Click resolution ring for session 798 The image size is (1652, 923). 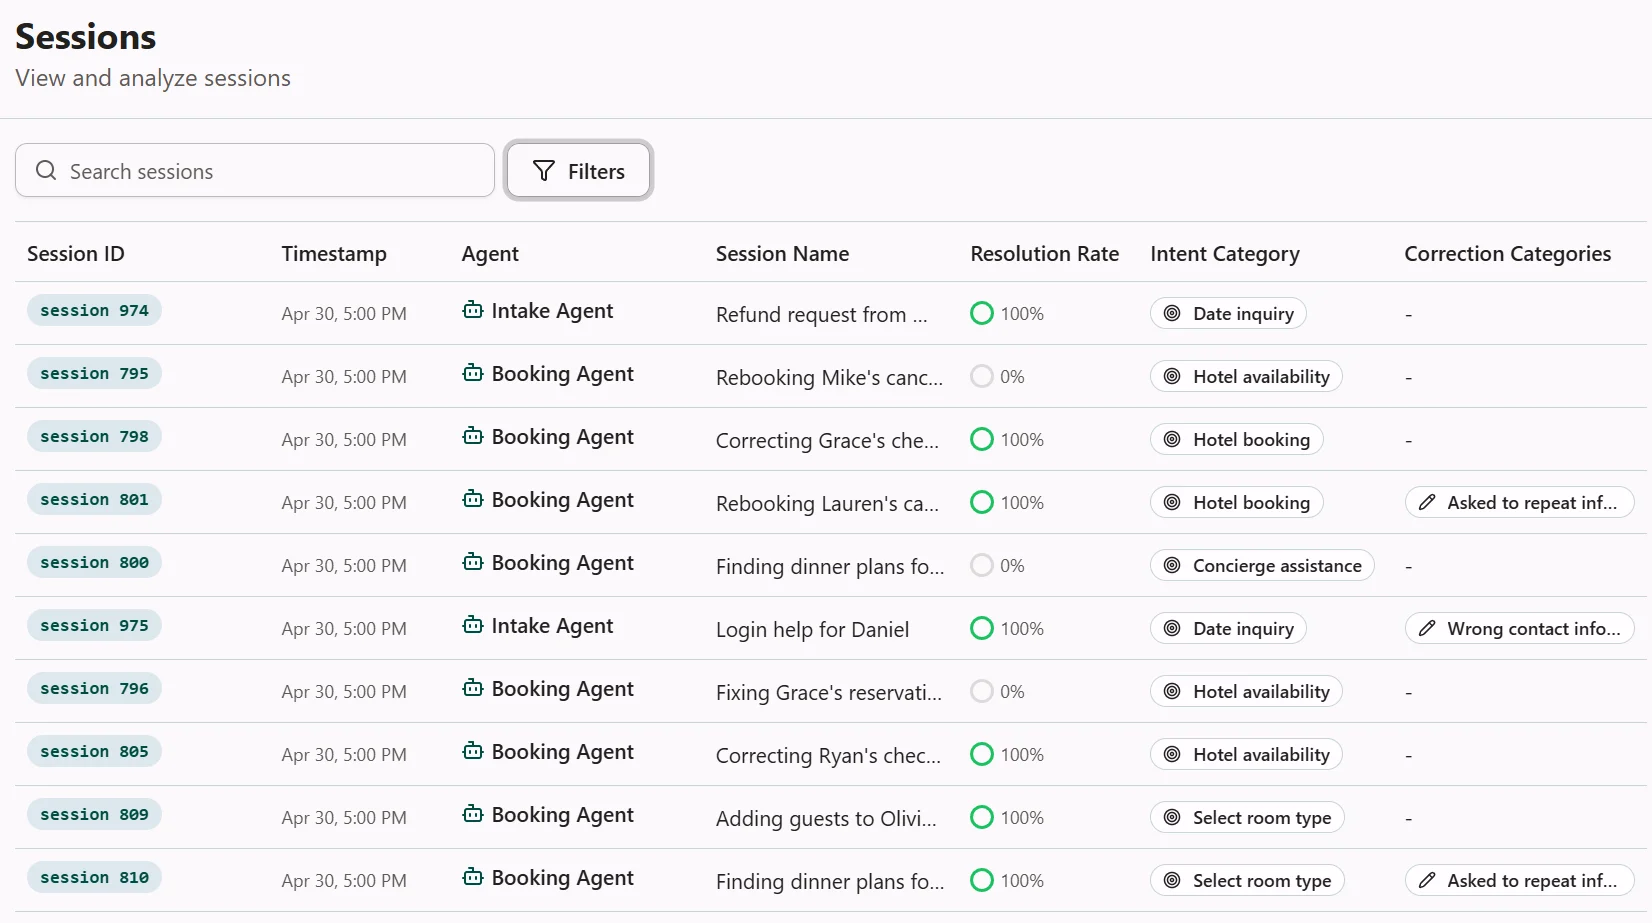[x=982, y=439]
